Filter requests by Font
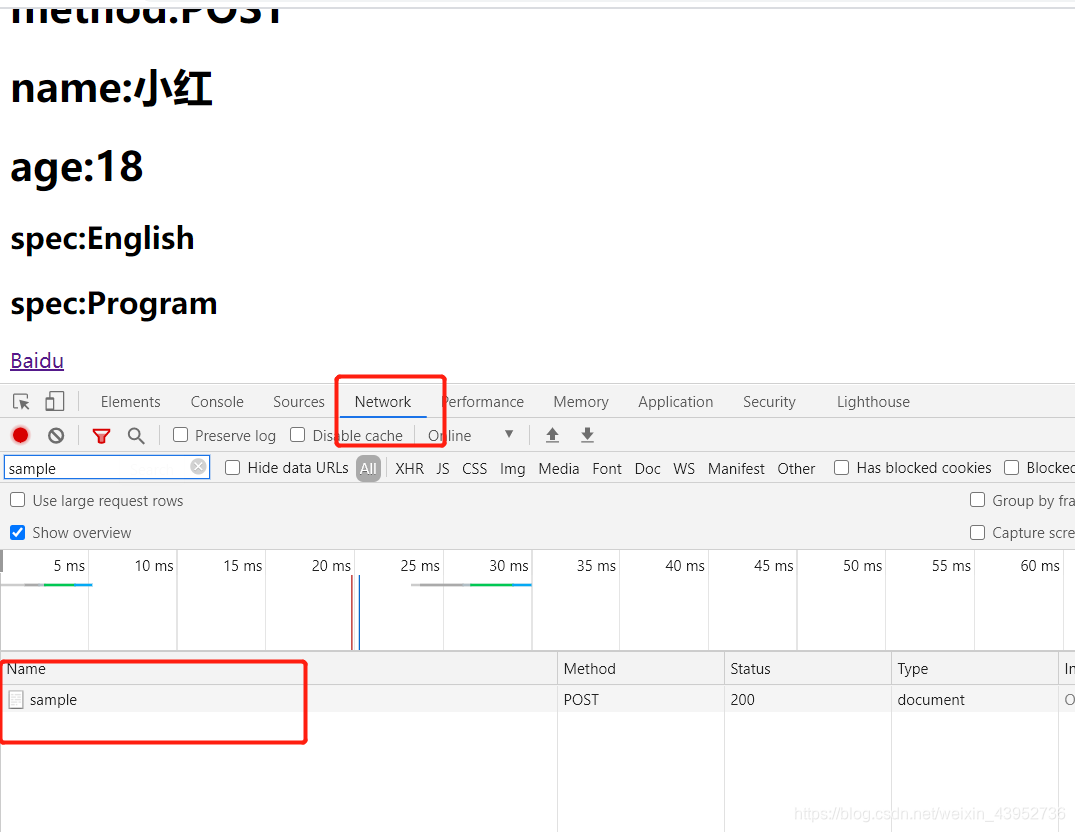The height and width of the screenshot is (832, 1075). point(607,469)
